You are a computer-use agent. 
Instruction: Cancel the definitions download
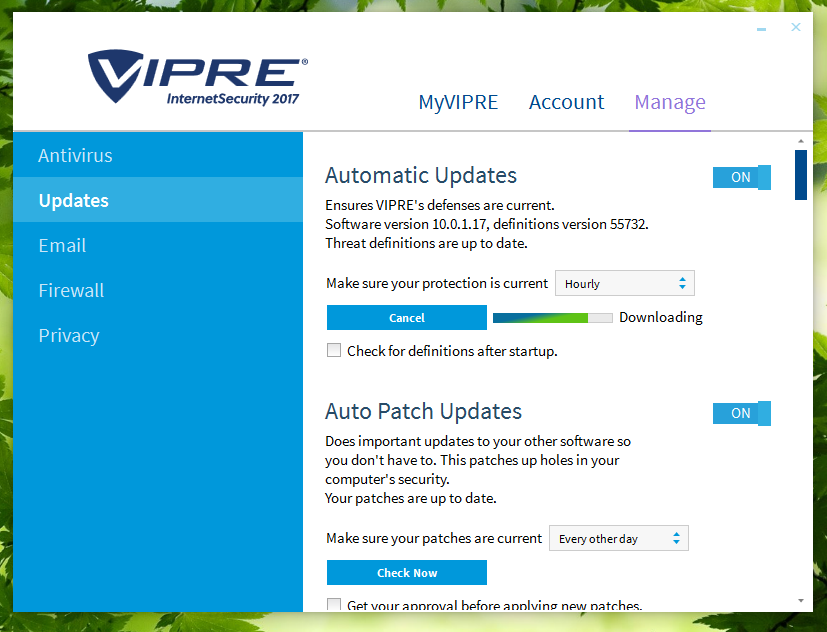(x=407, y=318)
